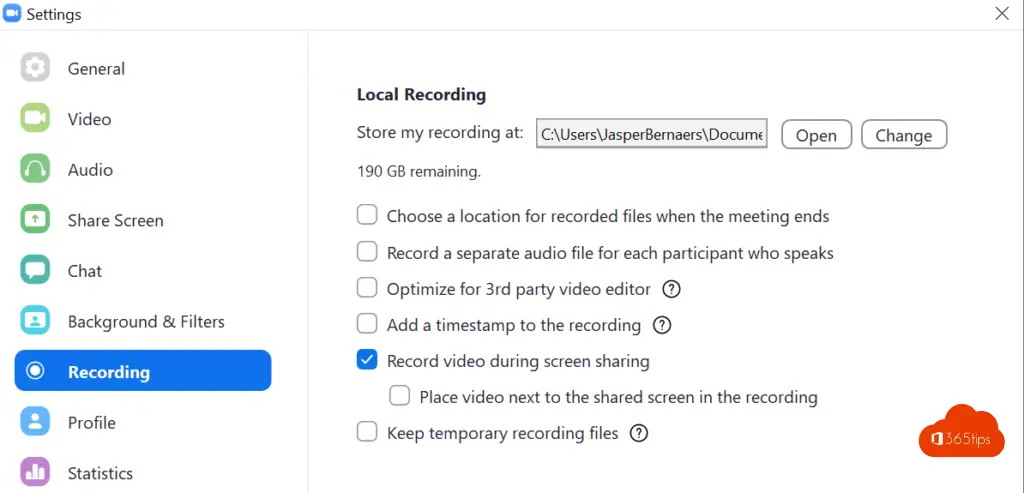Select the Video camera icon
Screen dimensions: 1024x493
click(x=35, y=118)
